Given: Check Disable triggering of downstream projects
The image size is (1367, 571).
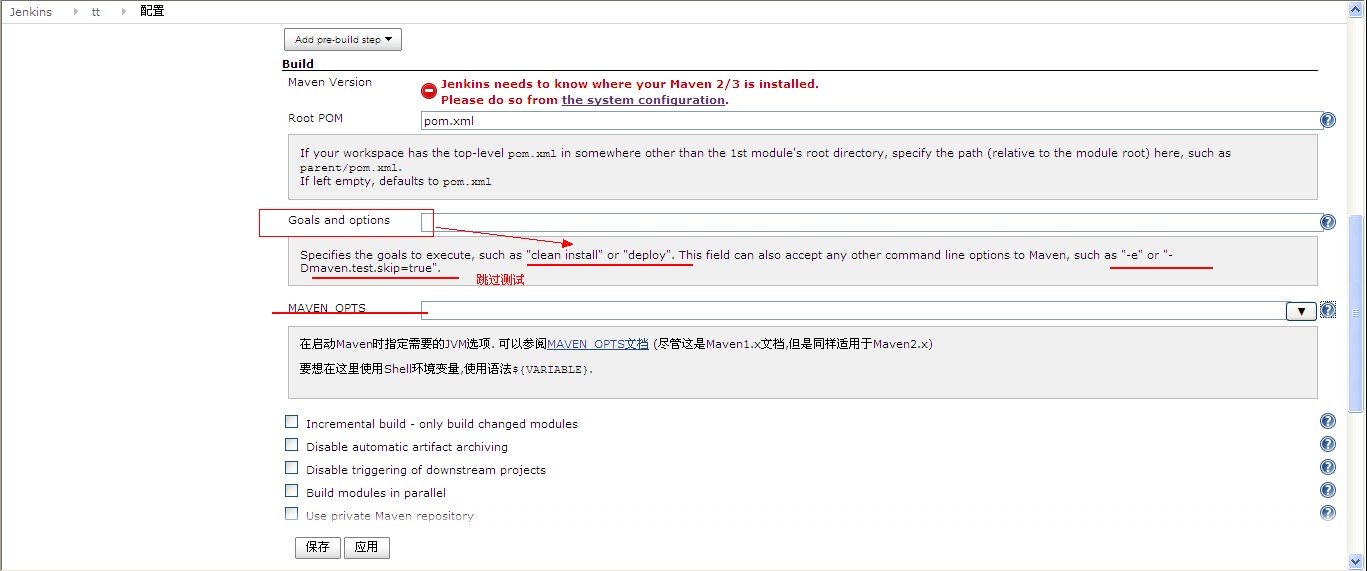Looking at the screenshot, I should tap(292, 468).
